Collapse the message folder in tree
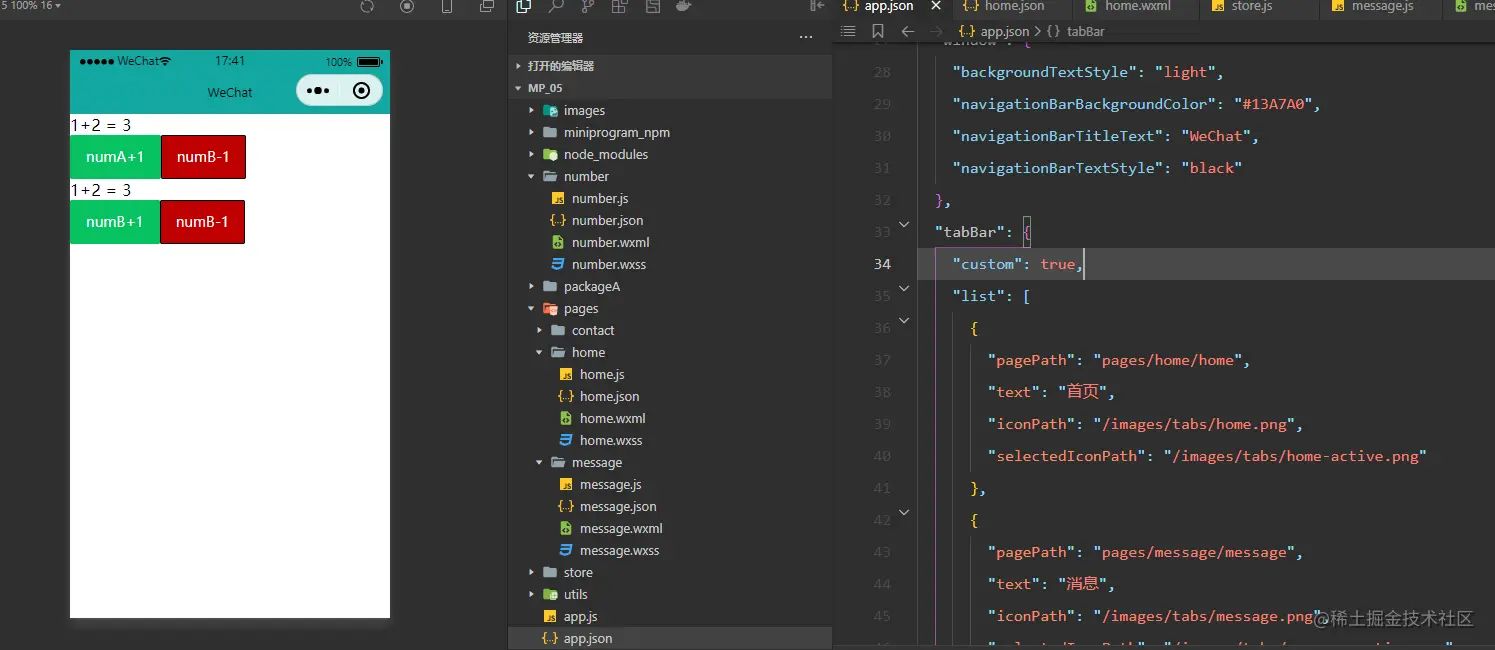Image resolution: width=1495 pixels, height=650 pixels. pyautogui.click(x=670, y=462)
